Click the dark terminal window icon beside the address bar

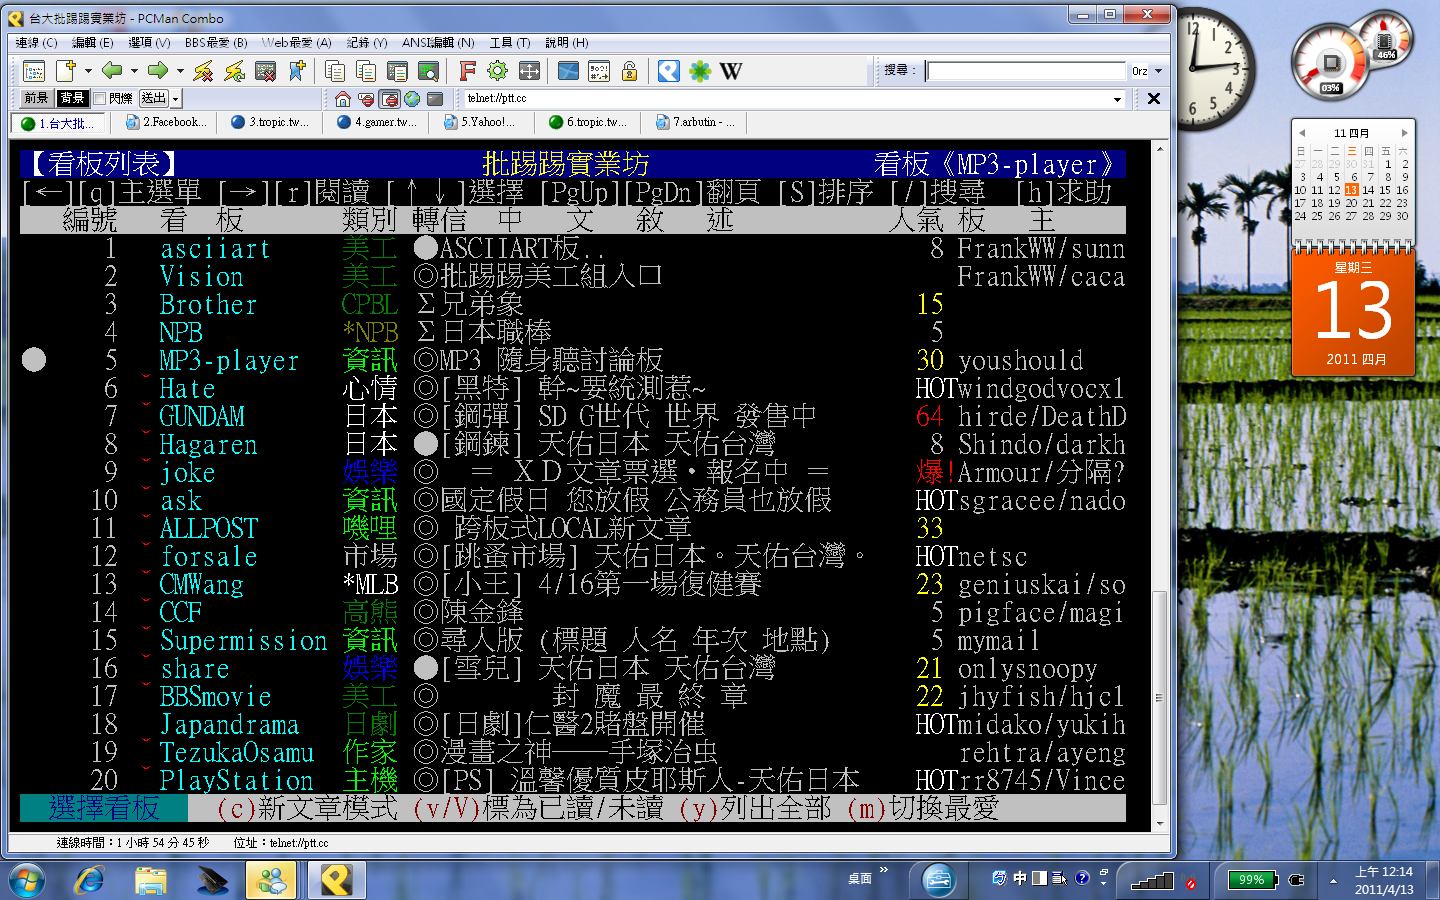coord(435,99)
